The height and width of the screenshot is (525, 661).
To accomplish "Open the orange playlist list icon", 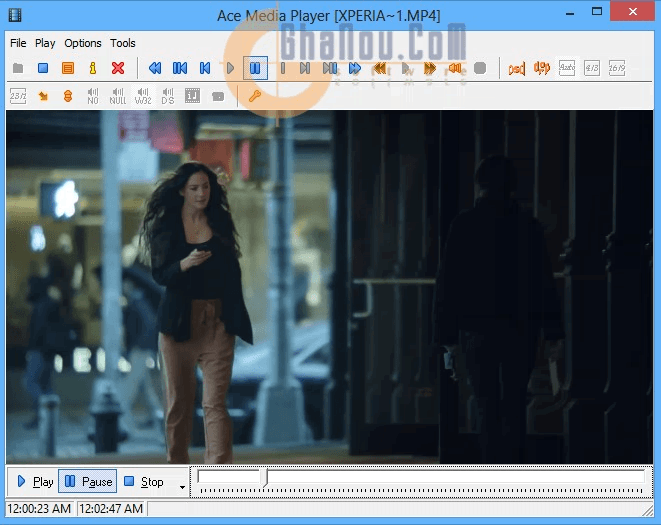I will pos(68,68).
